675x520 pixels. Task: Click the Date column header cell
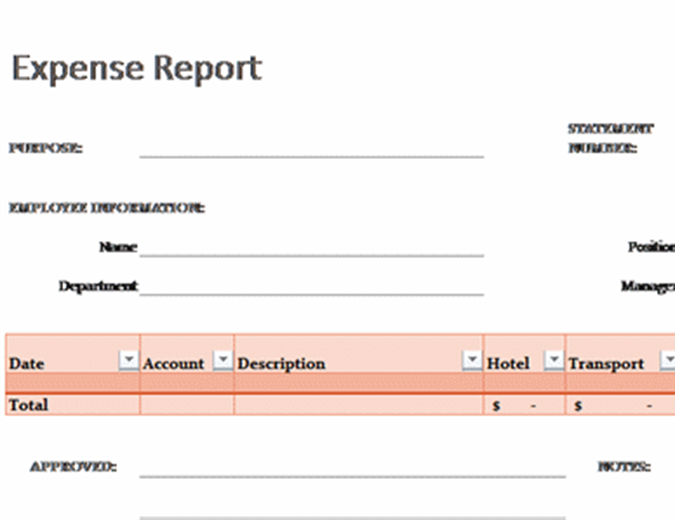coord(60,363)
